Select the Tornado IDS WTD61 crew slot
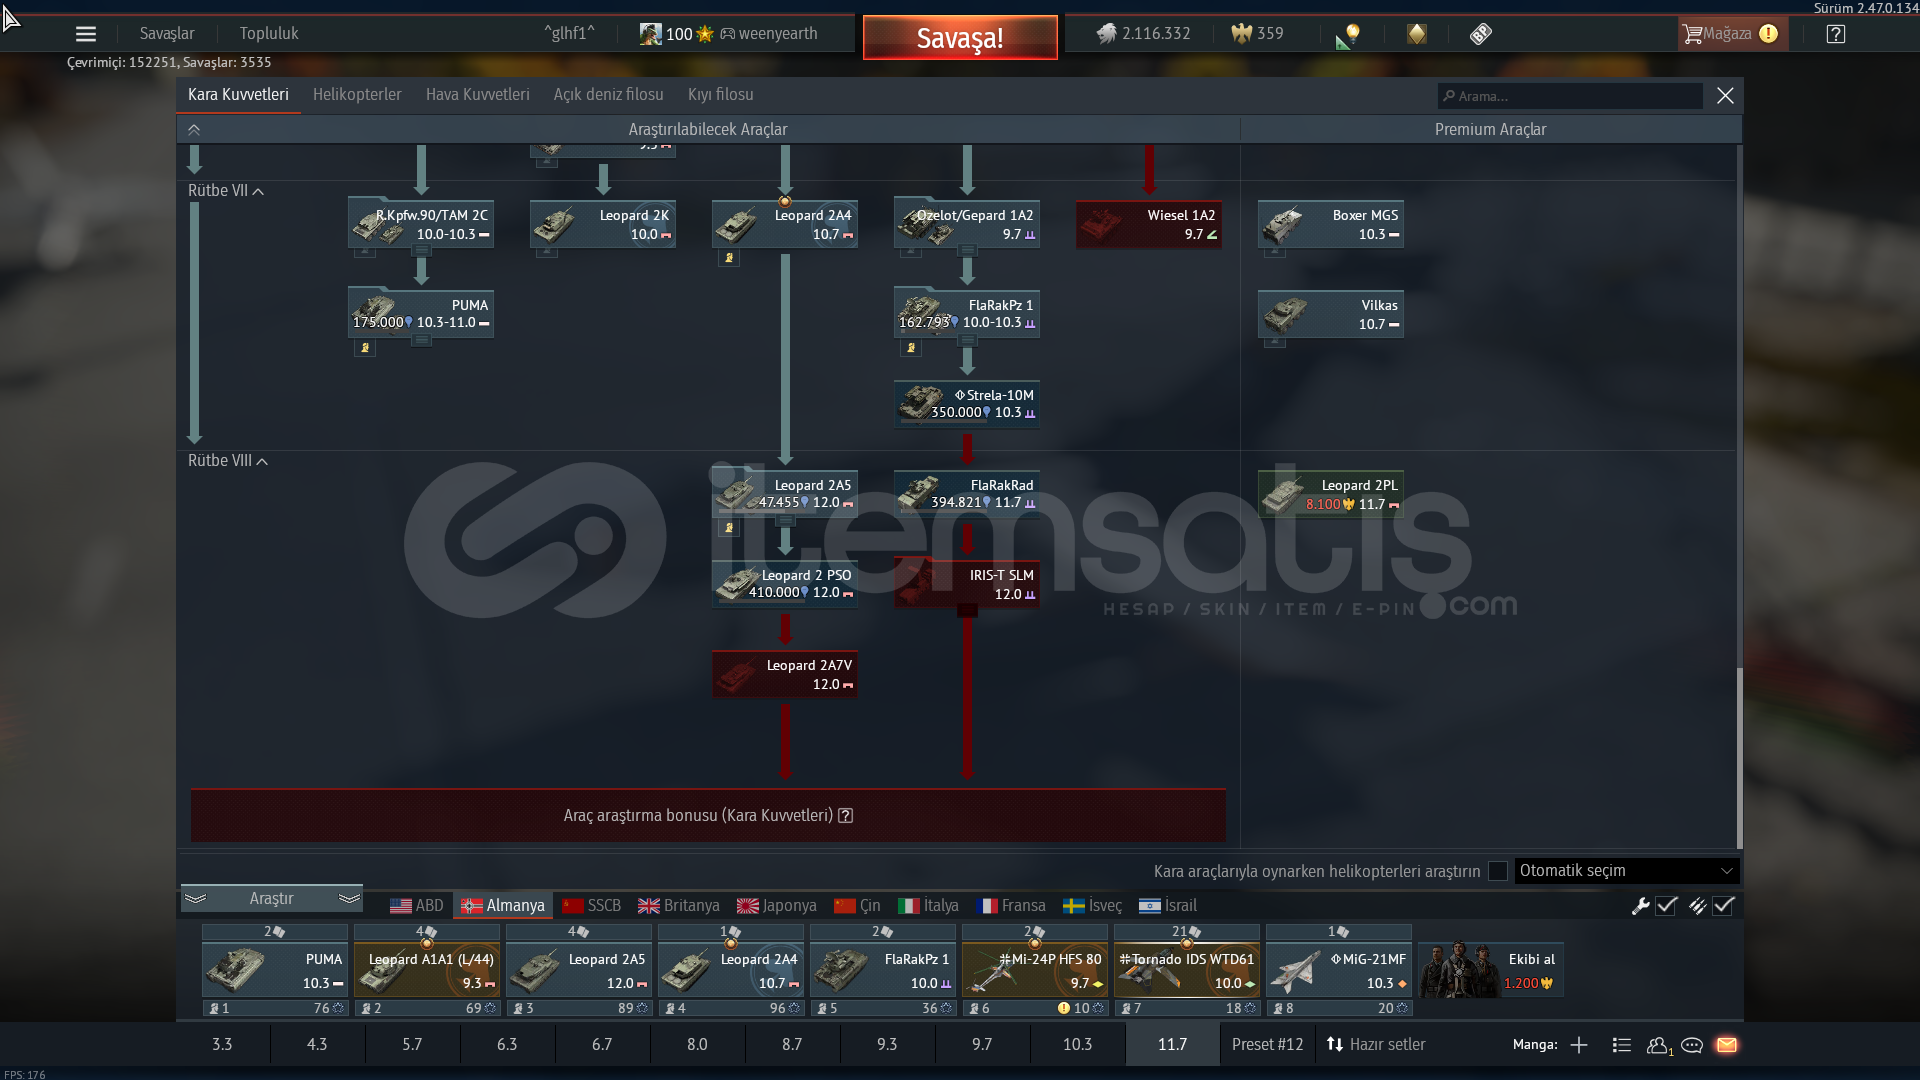This screenshot has height=1080, width=1920. [x=1187, y=970]
